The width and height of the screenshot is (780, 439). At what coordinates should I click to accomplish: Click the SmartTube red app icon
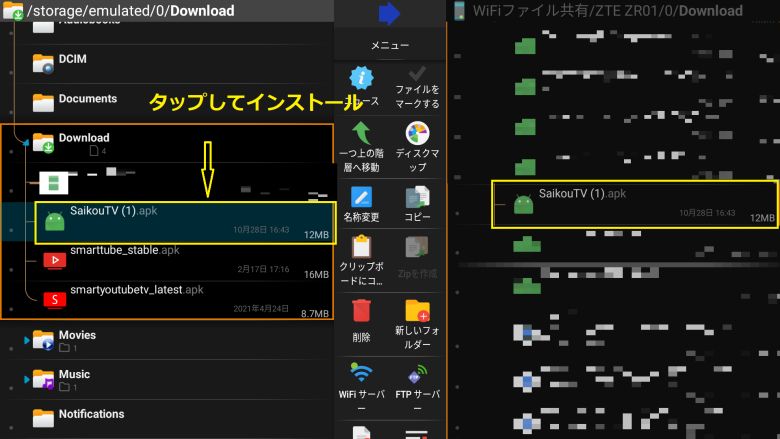point(55,261)
